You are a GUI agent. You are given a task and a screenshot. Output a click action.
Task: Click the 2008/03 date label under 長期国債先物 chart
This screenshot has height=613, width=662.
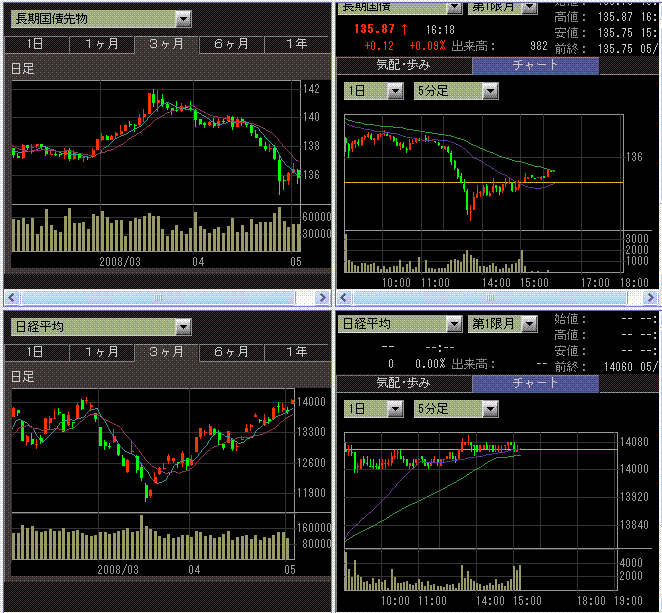[120, 262]
